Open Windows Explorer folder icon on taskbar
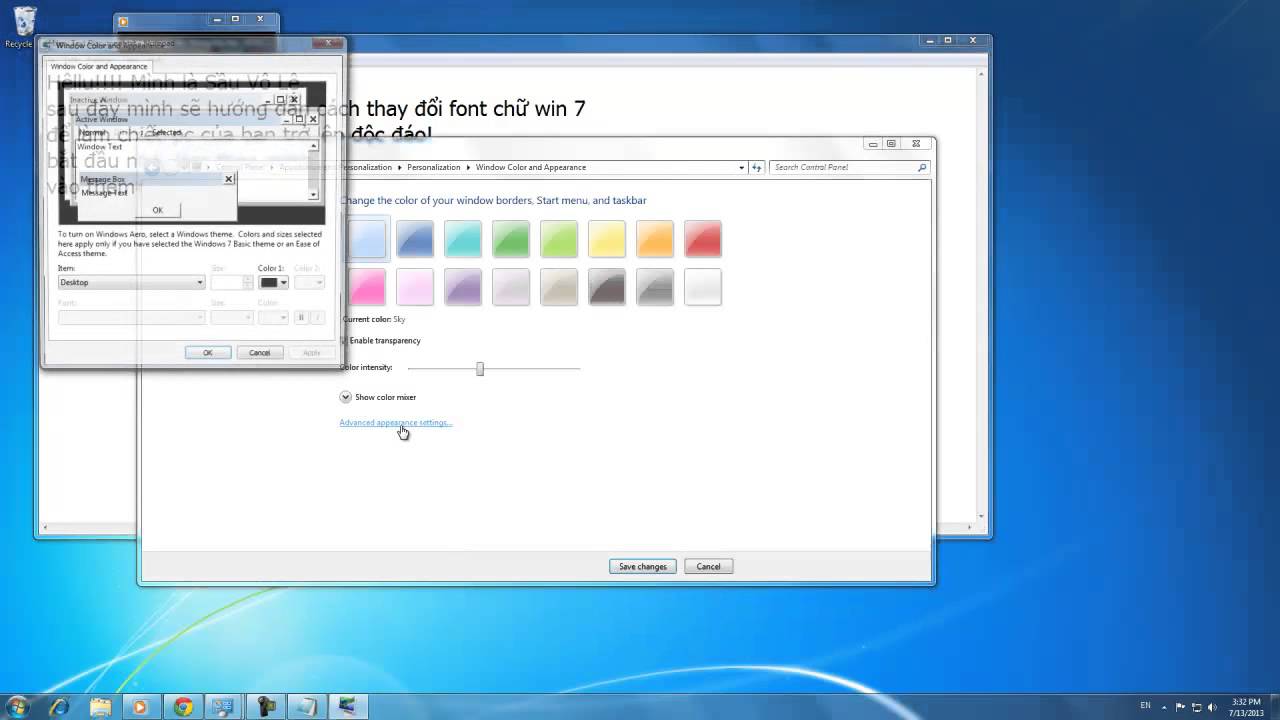This screenshot has width=1280, height=720. (x=100, y=707)
